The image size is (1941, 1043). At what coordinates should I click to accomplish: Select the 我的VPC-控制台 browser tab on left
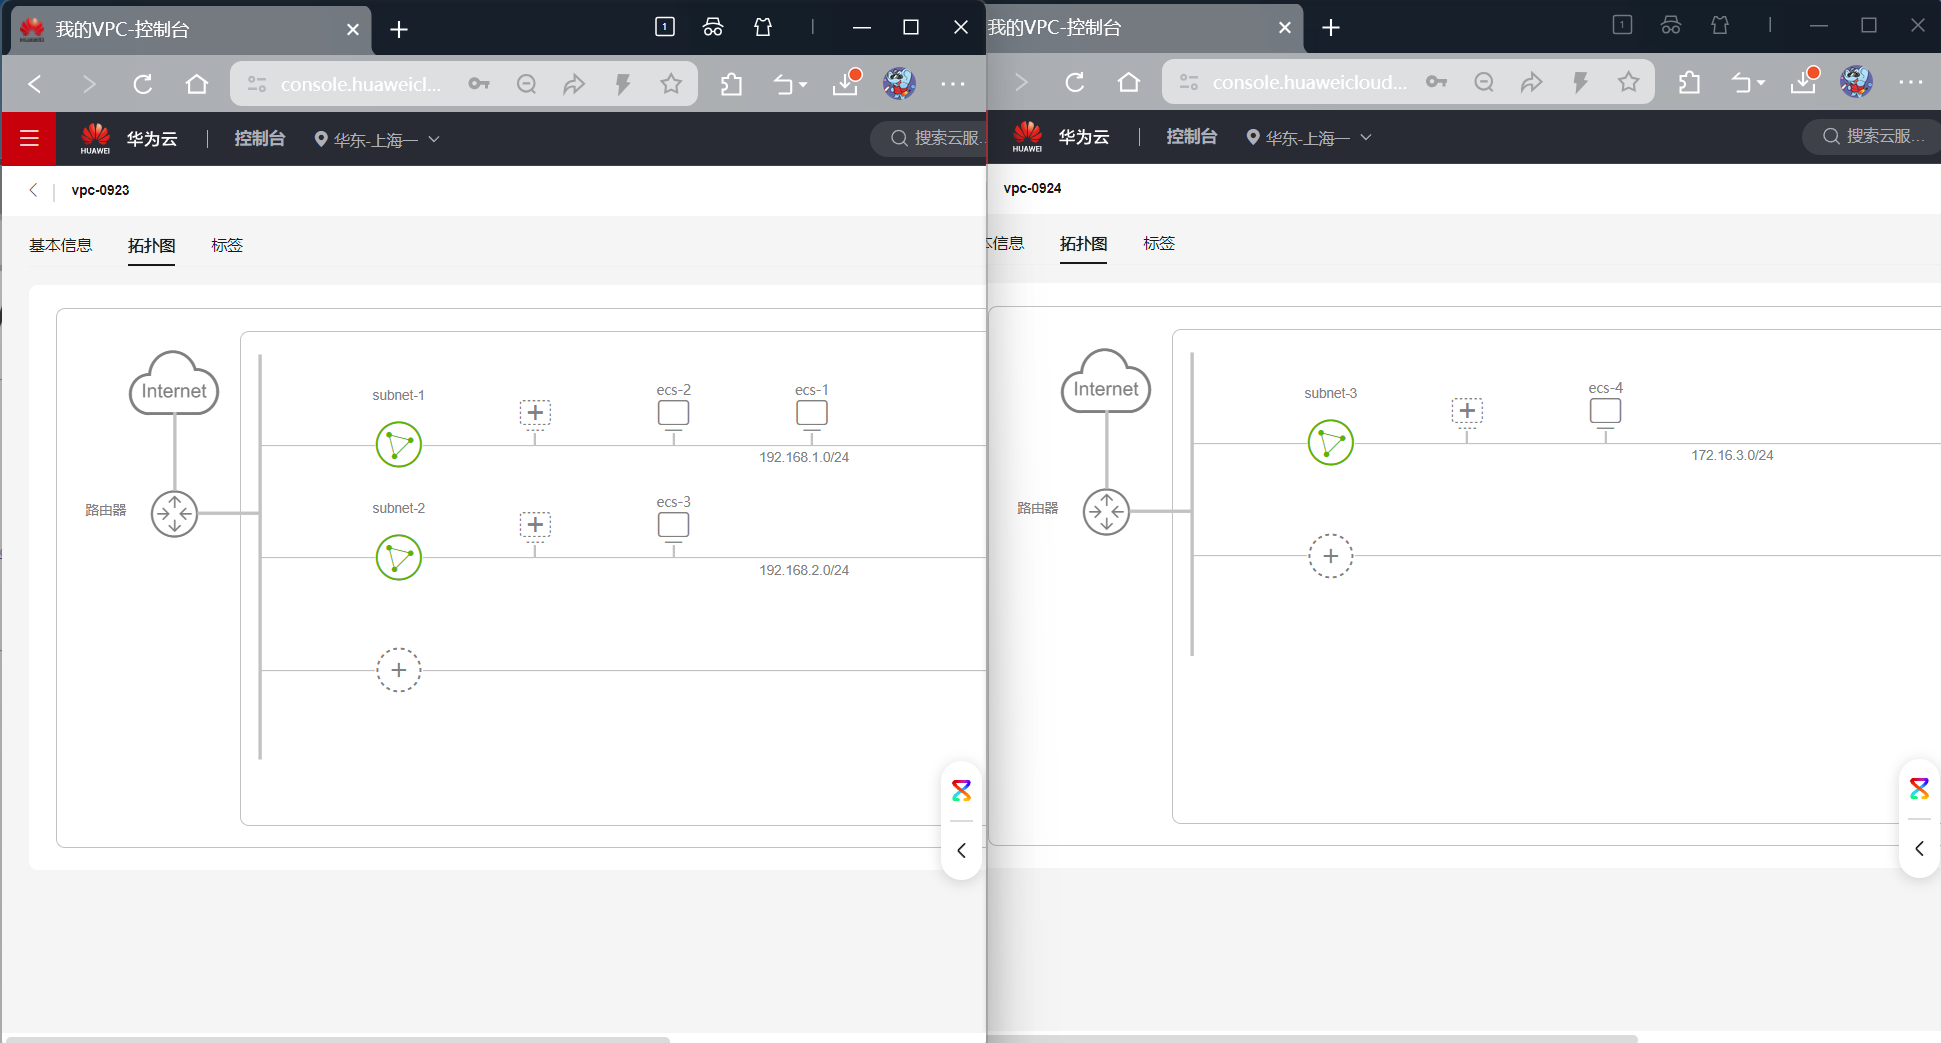pyautogui.click(x=190, y=30)
